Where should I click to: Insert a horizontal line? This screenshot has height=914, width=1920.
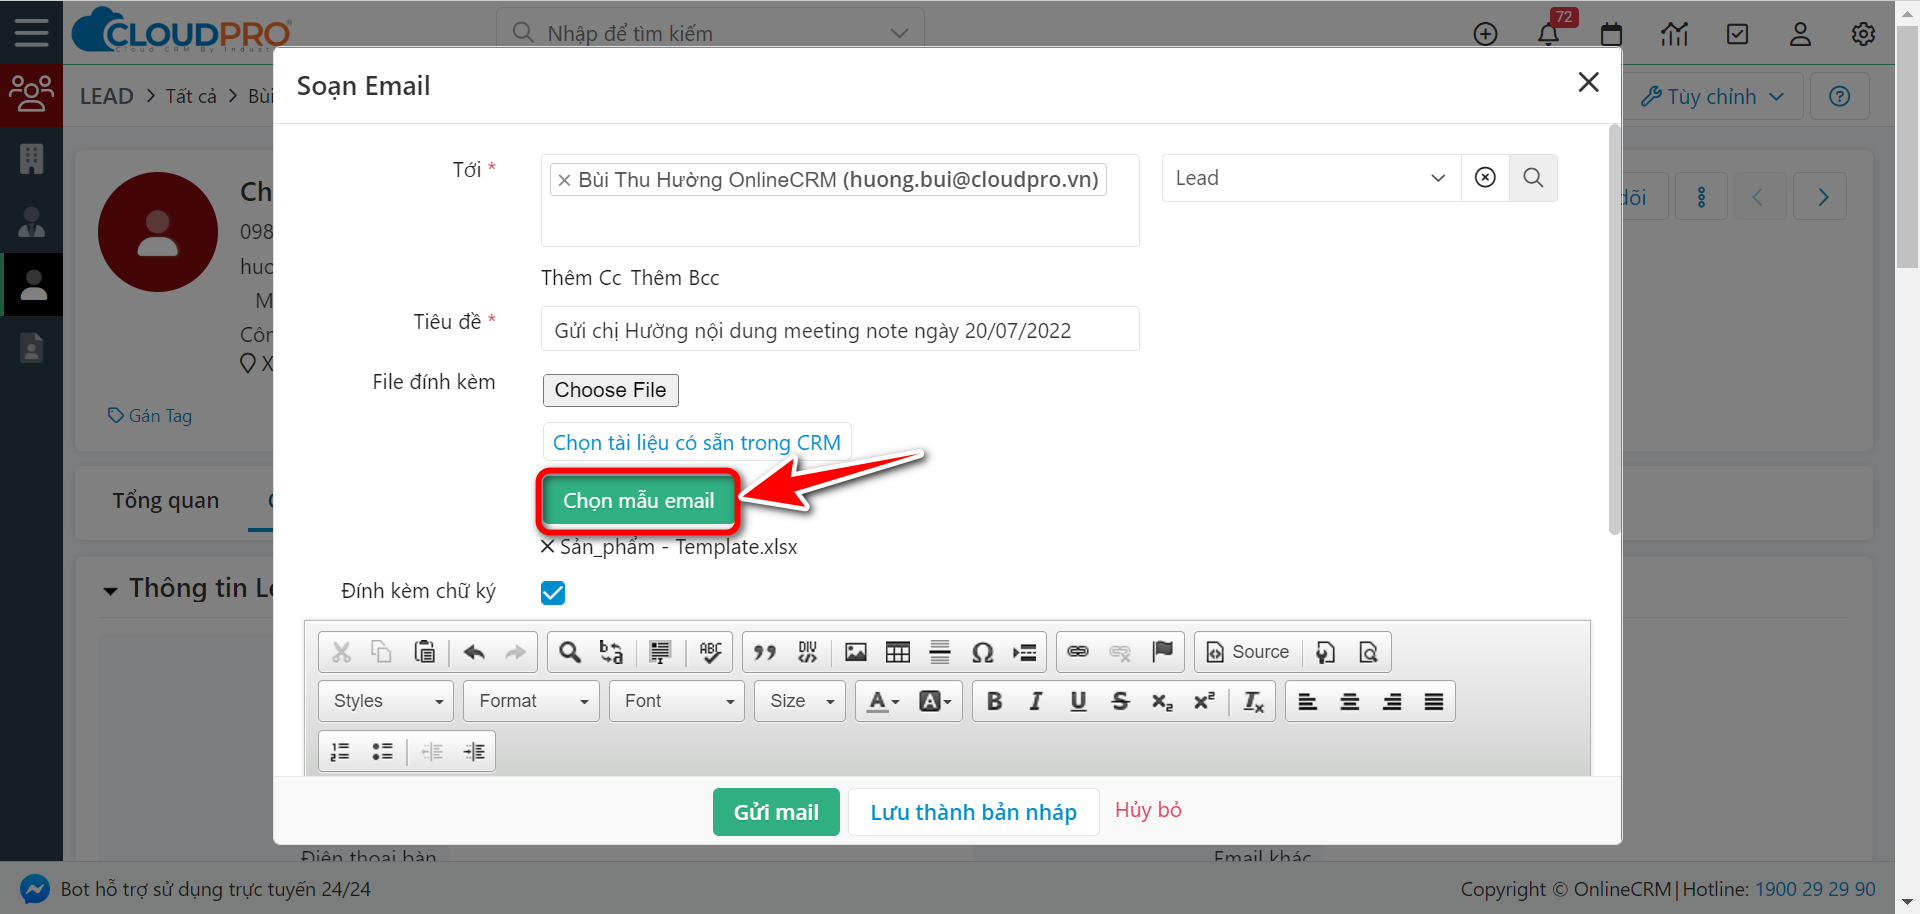point(940,652)
